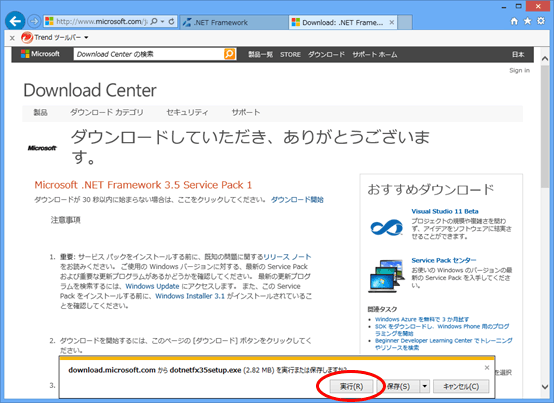Open browser Tools gear icon
The width and height of the screenshot is (554, 403).
pyautogui.click(x=541, y=21)
